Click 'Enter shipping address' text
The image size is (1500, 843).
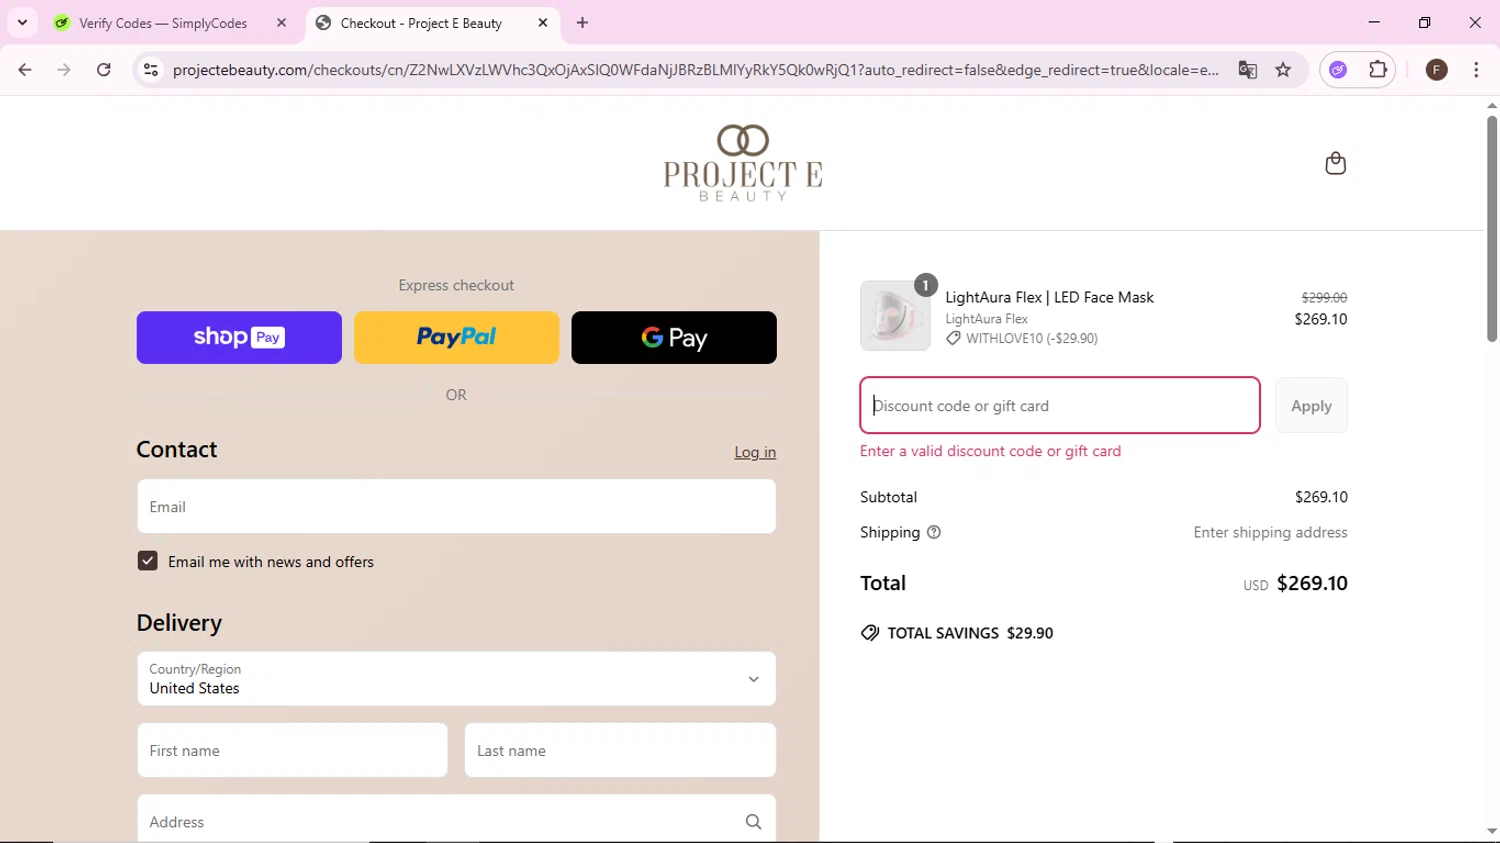point(1270,532)
